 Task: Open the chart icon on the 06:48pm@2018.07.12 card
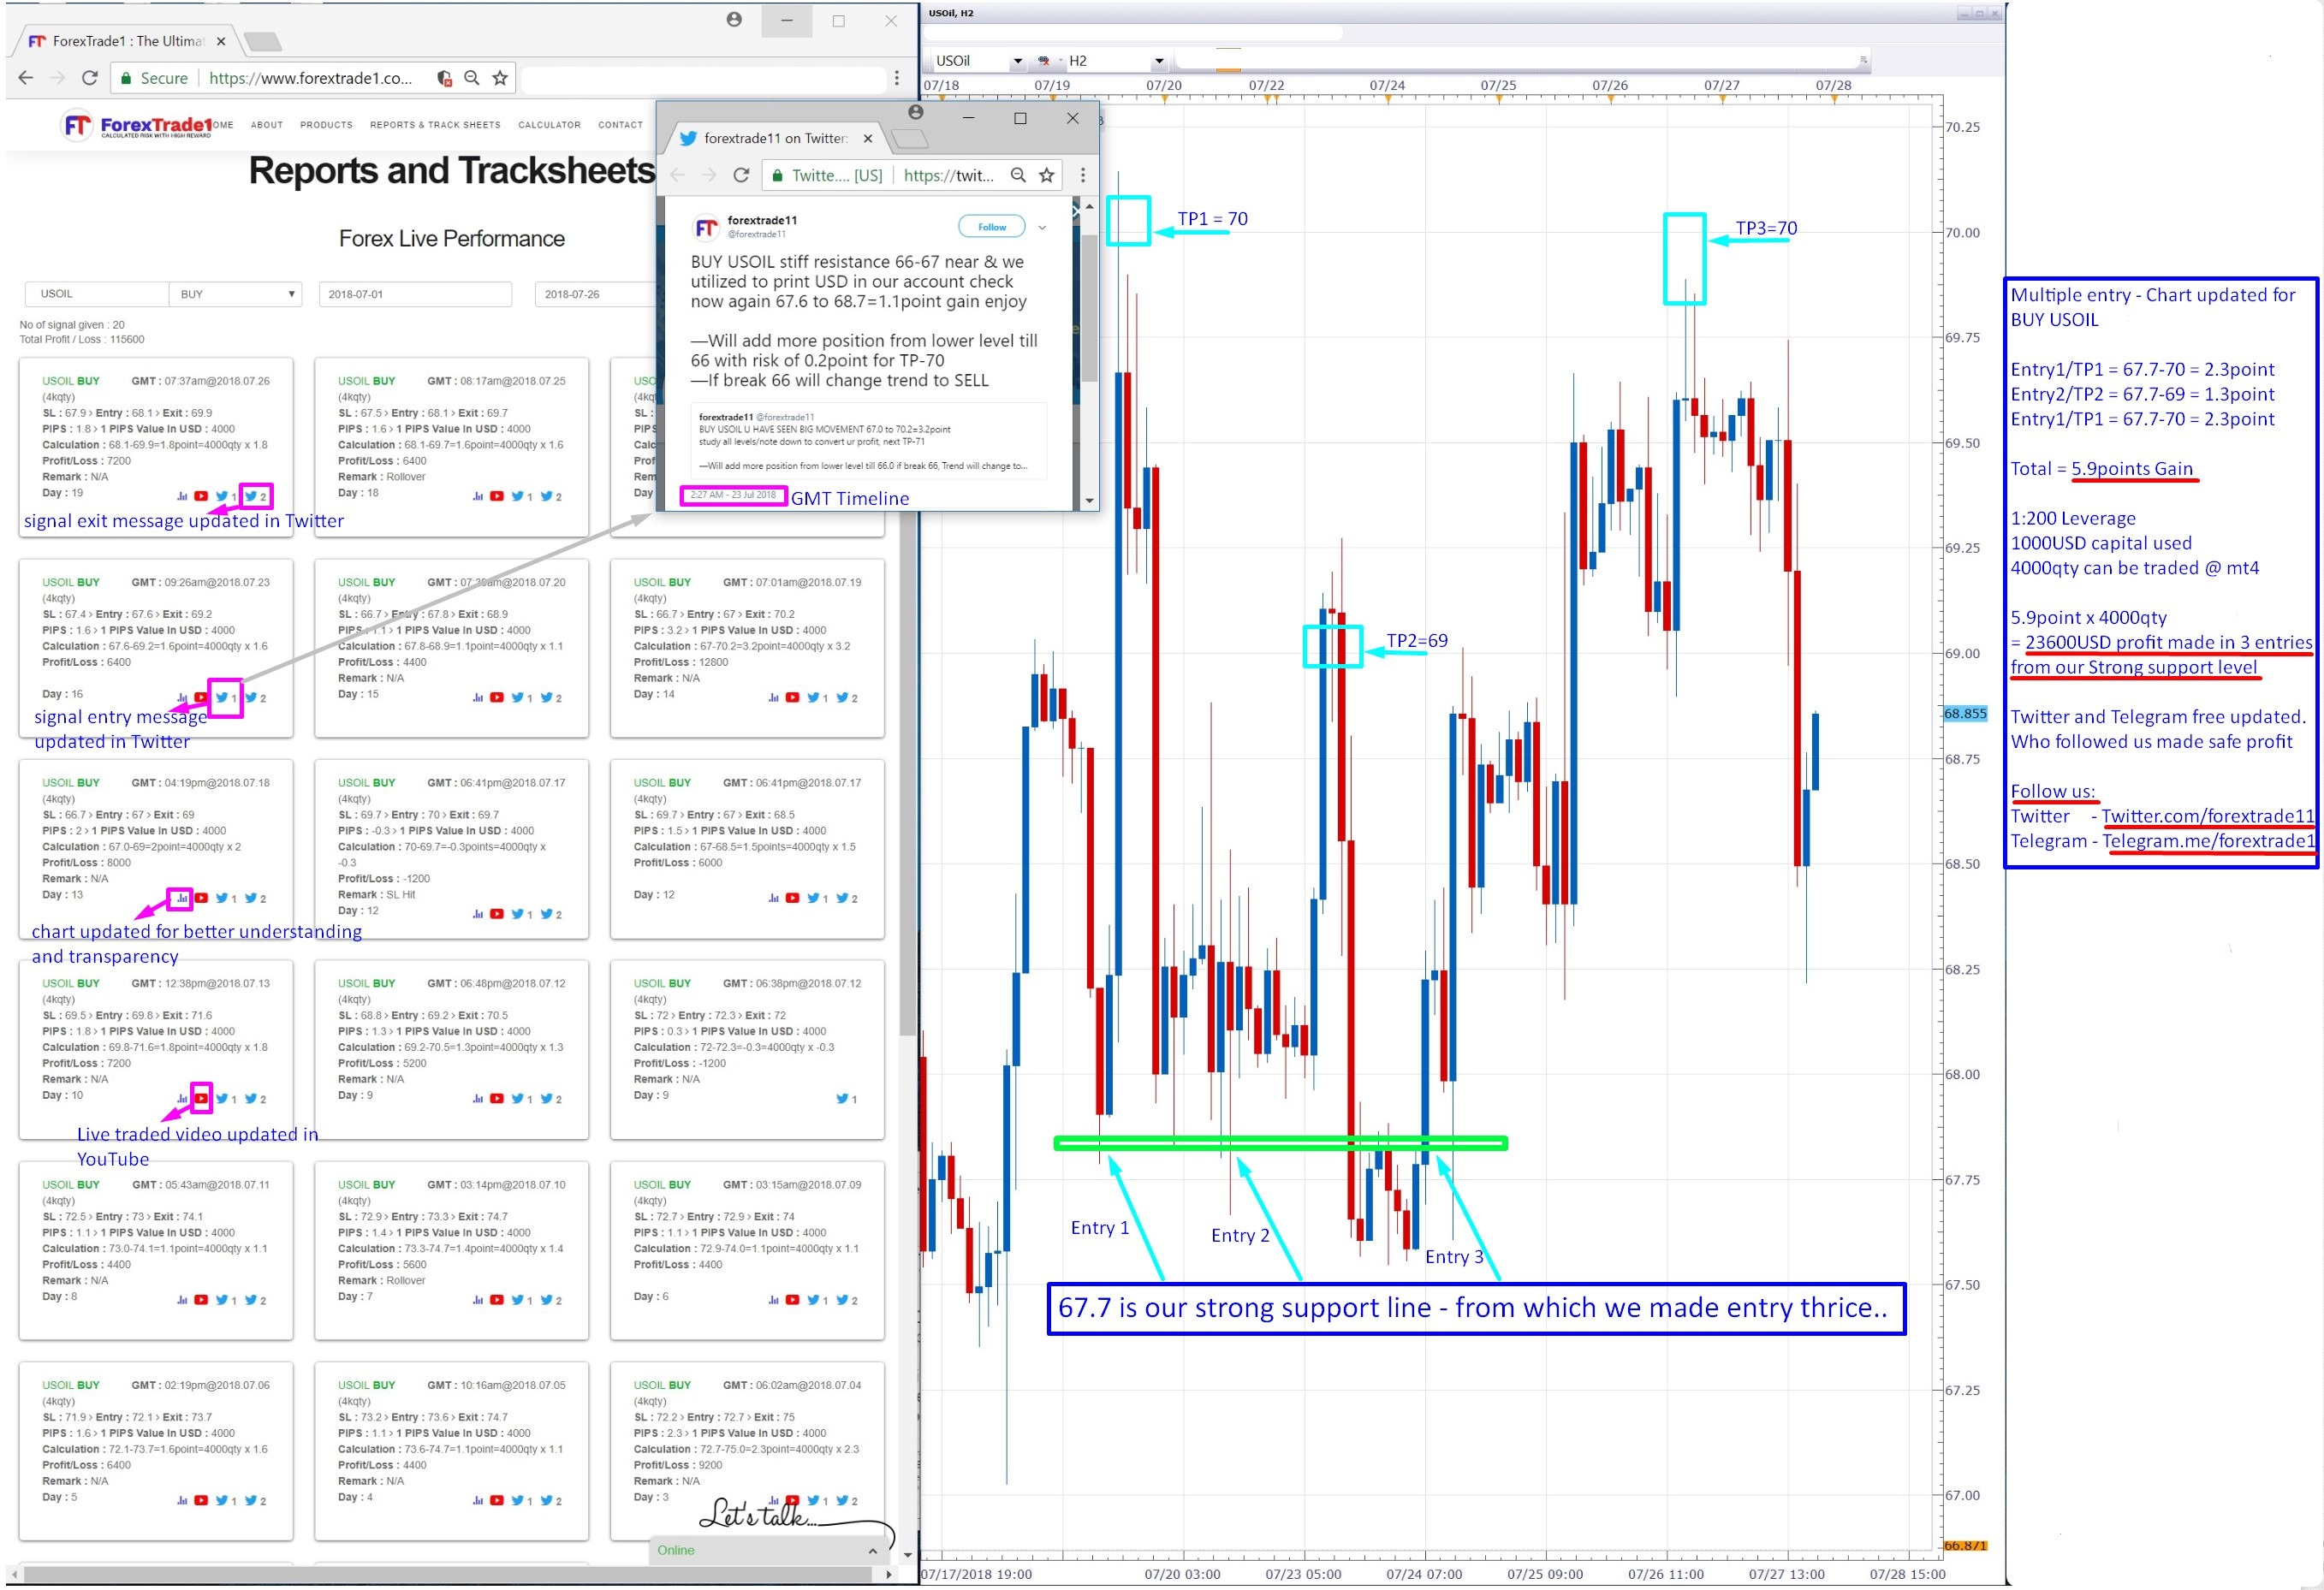click(x=478, y=1099)
